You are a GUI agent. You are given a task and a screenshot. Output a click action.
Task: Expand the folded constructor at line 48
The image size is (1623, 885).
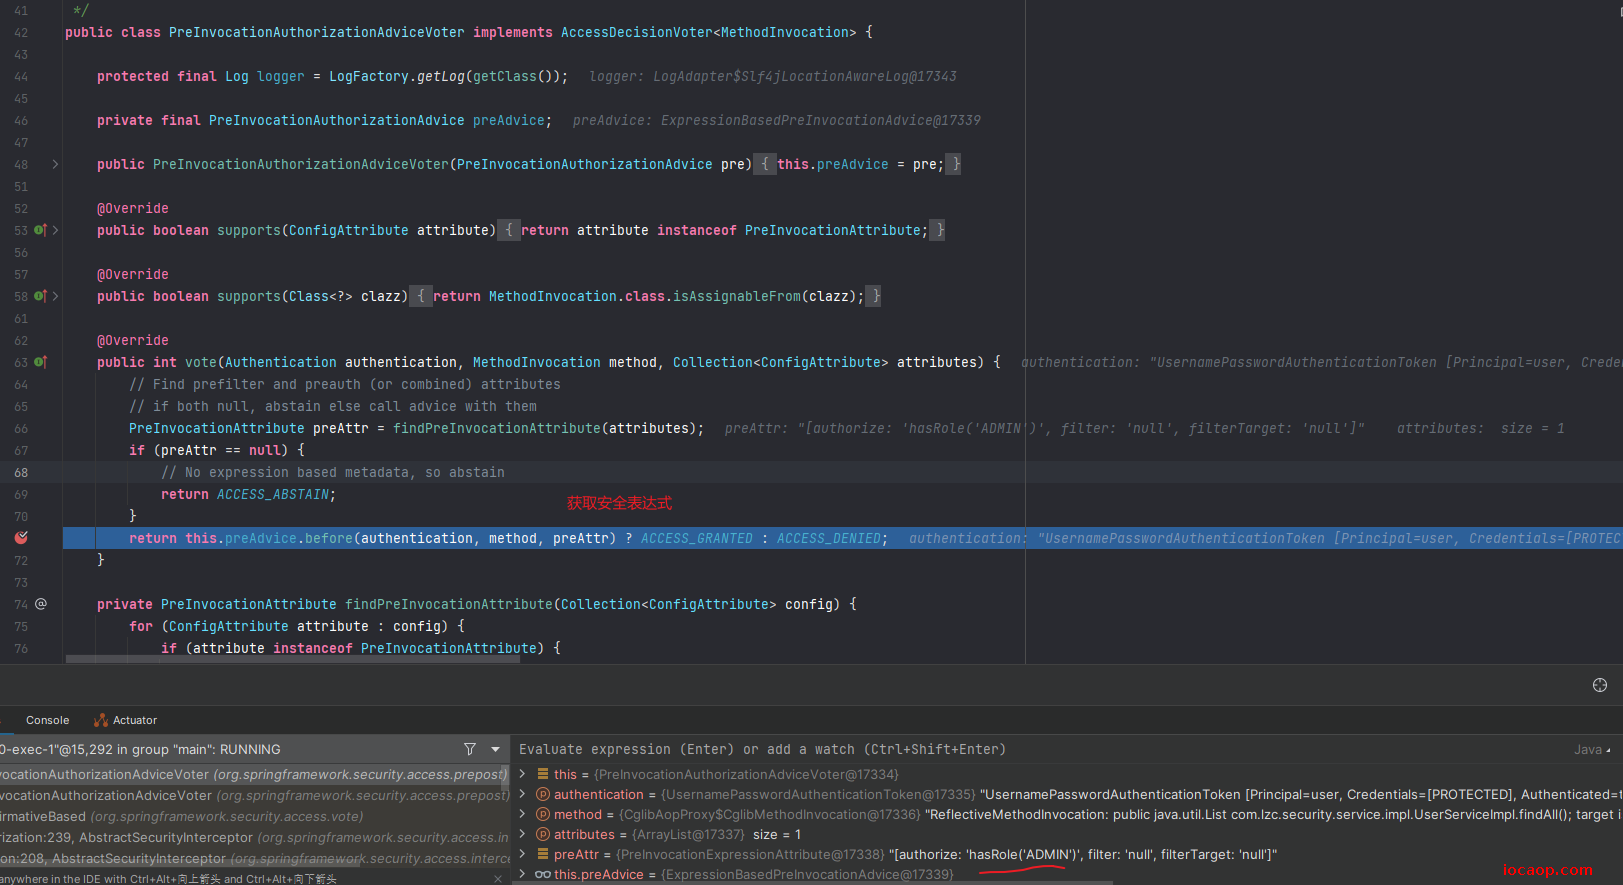(x=55, y=164)
